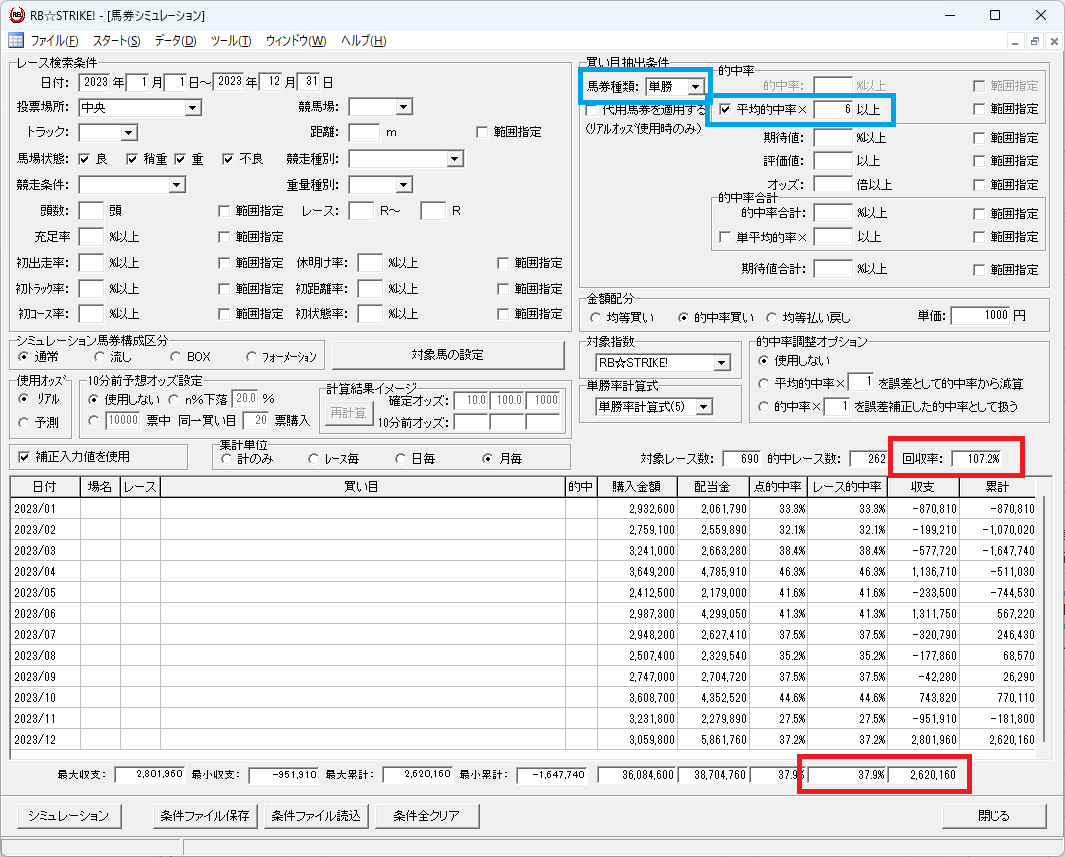Image resolution: width=1065 pixels, height=857 pixels.
Task: Uncheck the 稍重 track condition checkbox
Action: pos(132,160)
